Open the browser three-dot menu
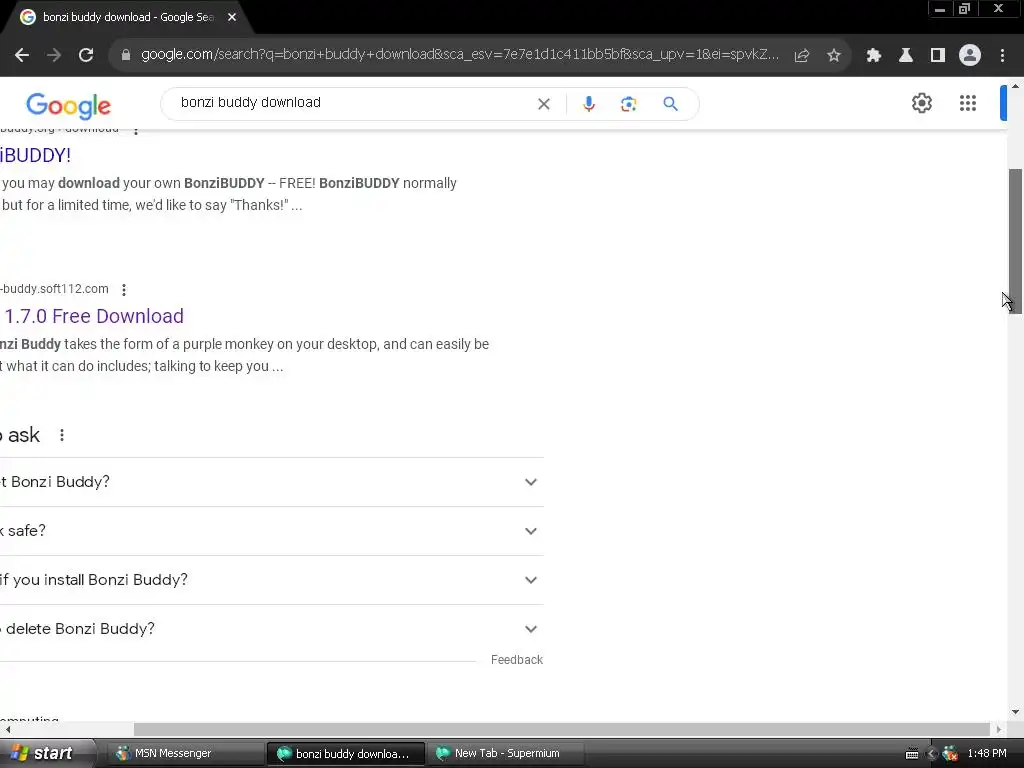Image resolution: width=1024 pixels, height=768 pixels. point(1002,56)
